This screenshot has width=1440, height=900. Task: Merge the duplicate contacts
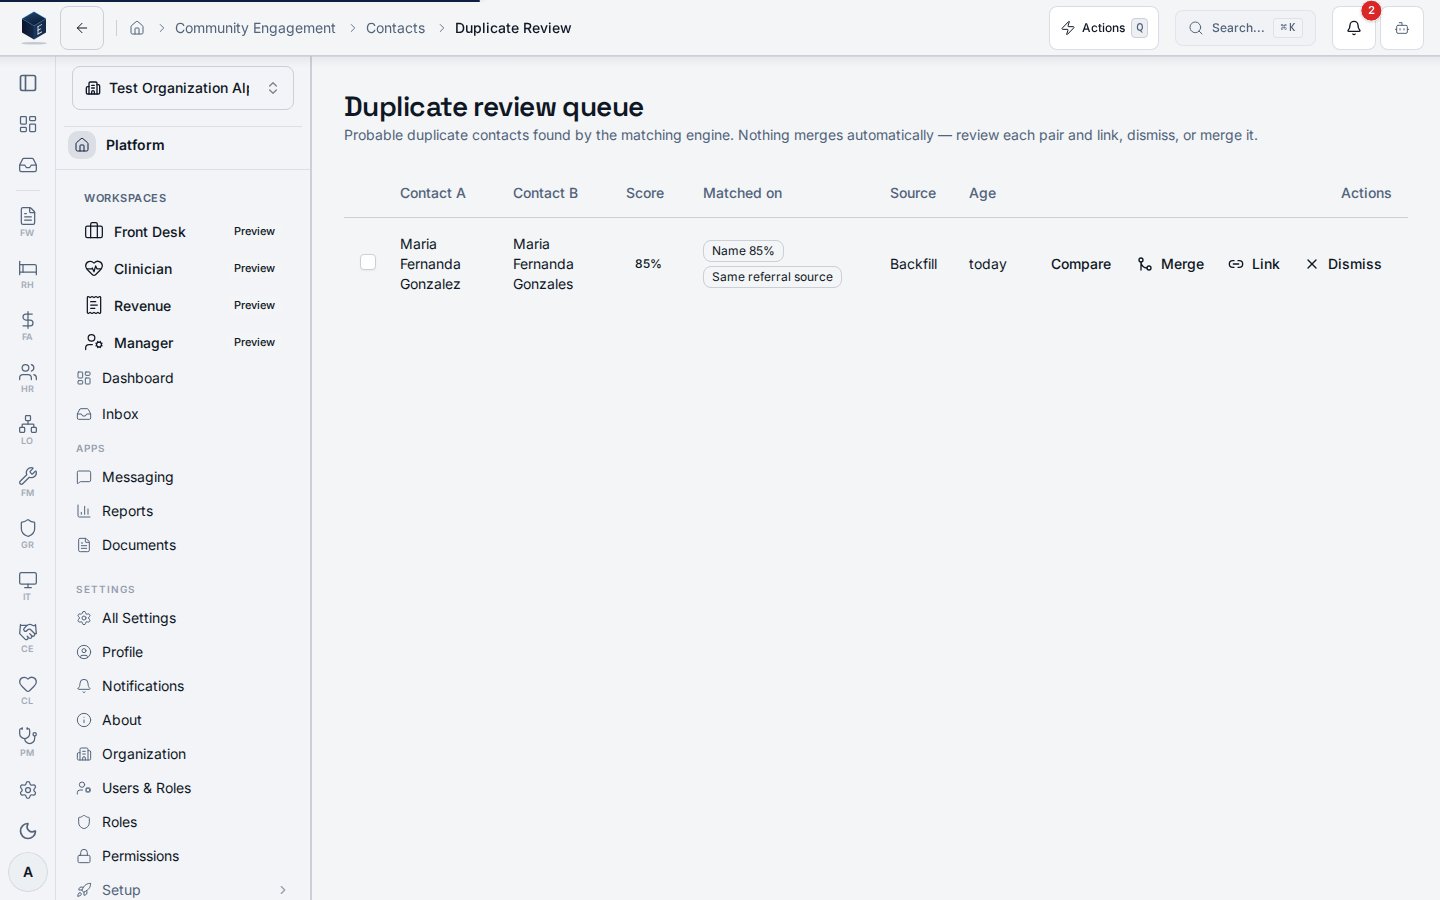(x=1171, y=264)
